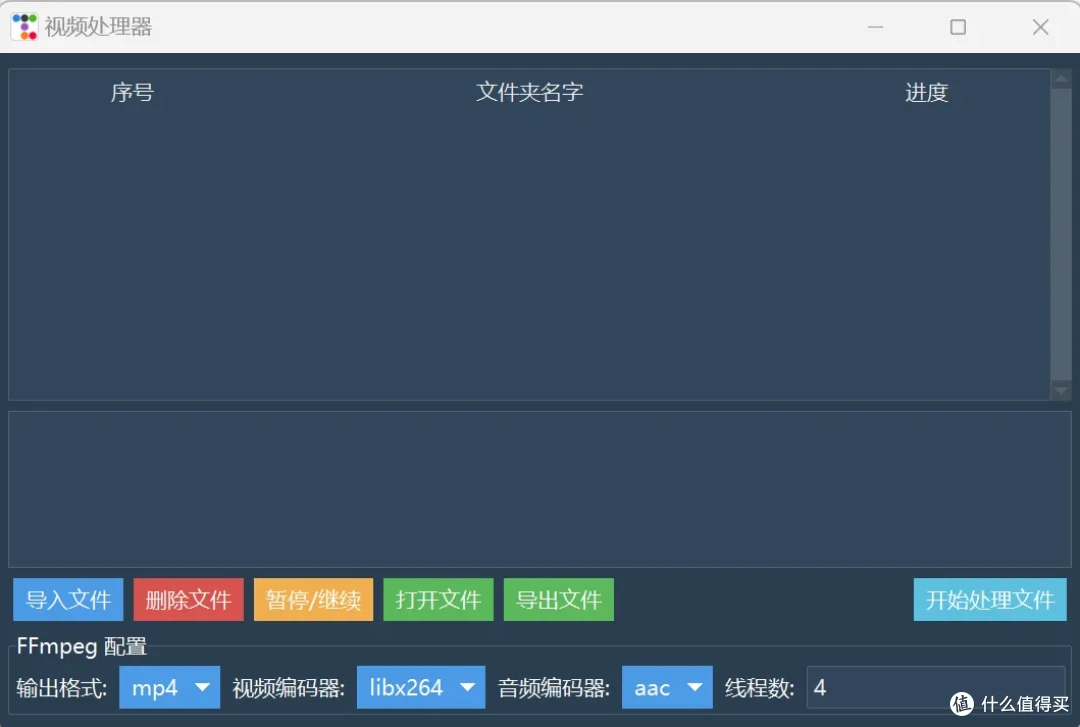This screenshot has width=1080, height=727.
Task: Click the 视频处理器 app icon in title bar
Action: coord(24,27)
